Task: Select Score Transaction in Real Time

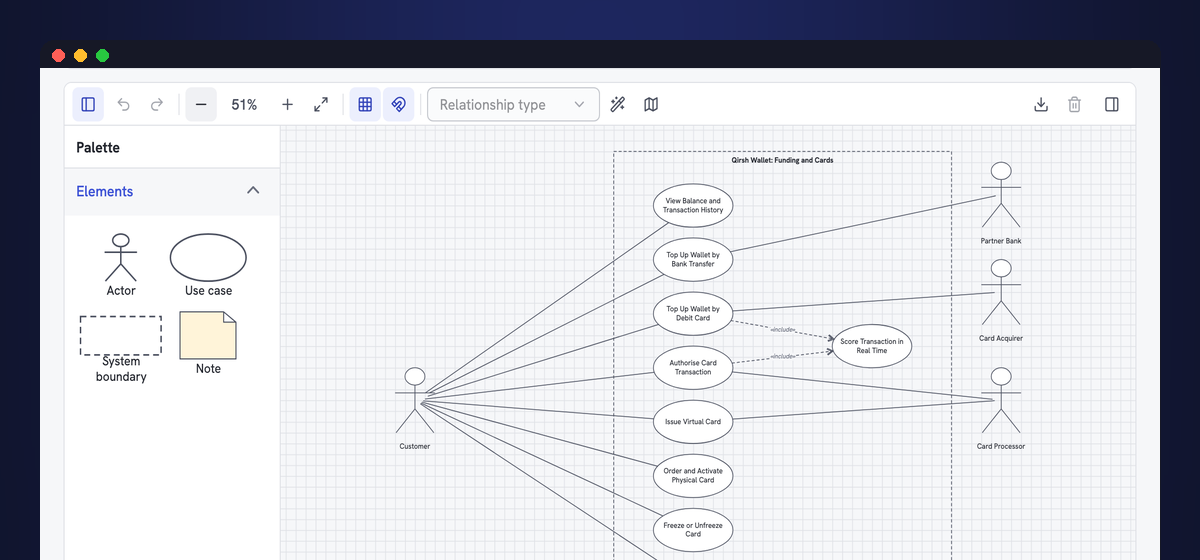Action: (872, 345)
